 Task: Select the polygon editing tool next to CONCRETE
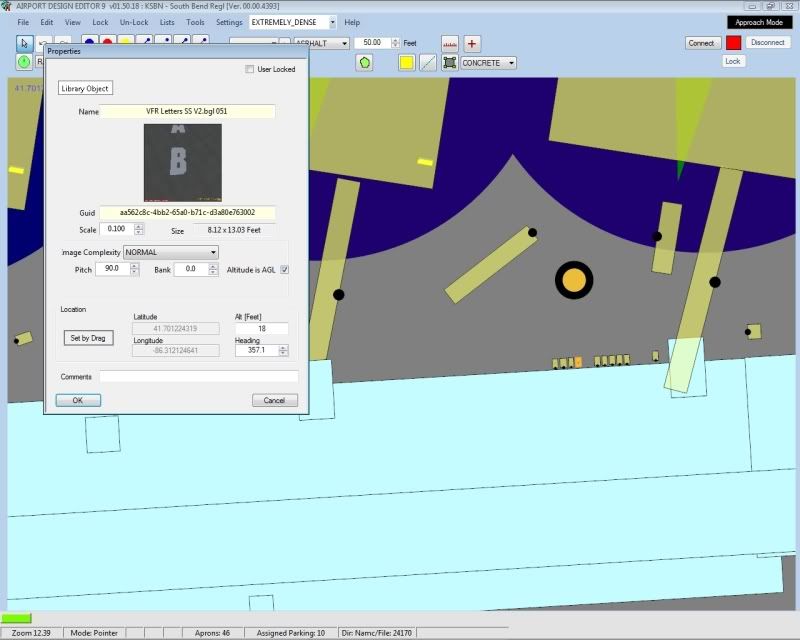pos(452,62)
